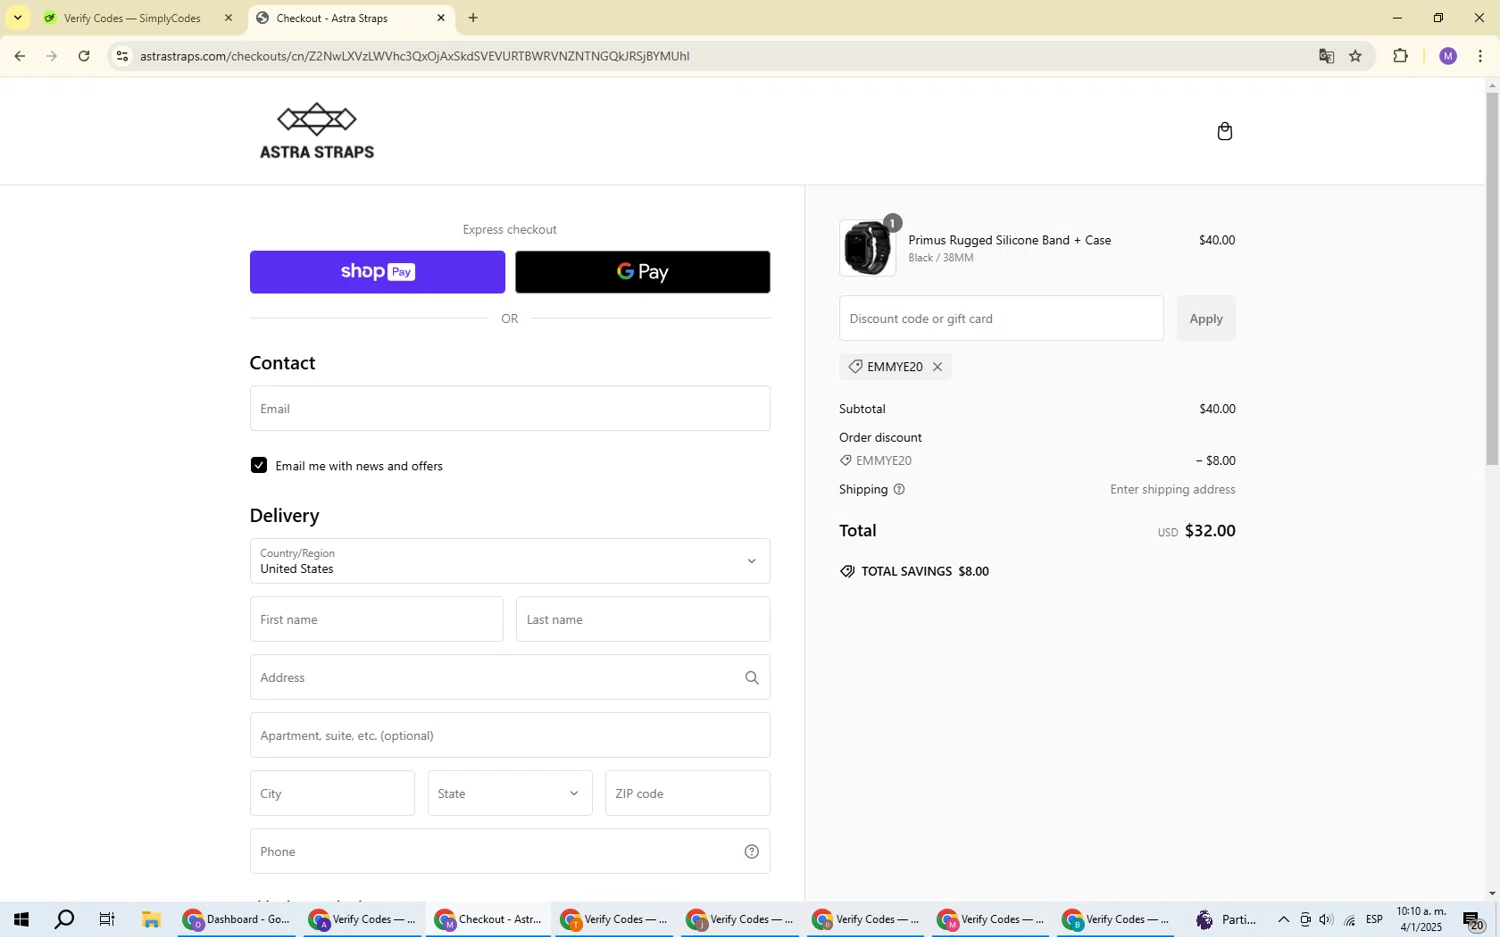Click the Primus band product thumbnail
Image resolution: width=1500 pixels, height=937 pixels.
click(x=867, y=247)
